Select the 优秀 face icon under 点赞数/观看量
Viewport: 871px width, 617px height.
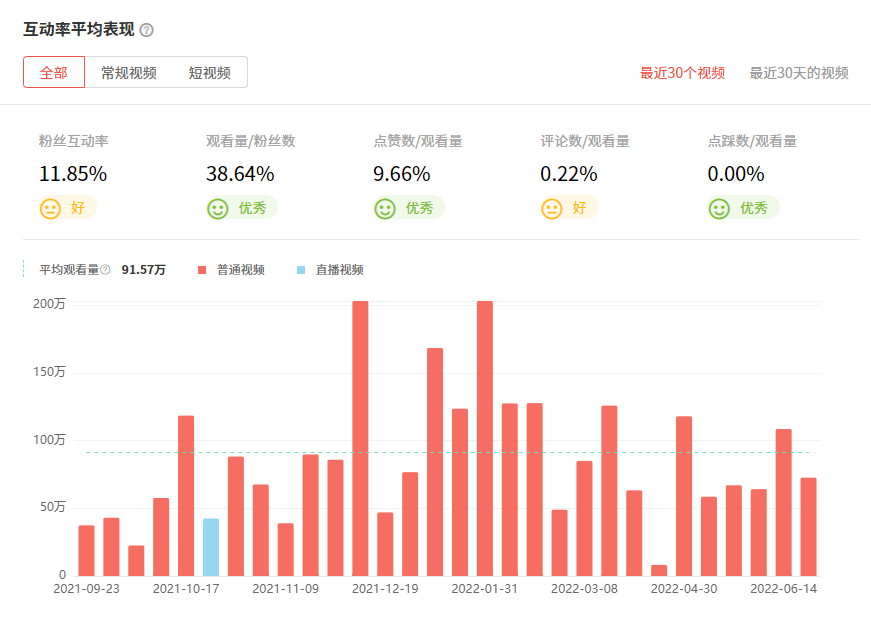click(383, 208)
